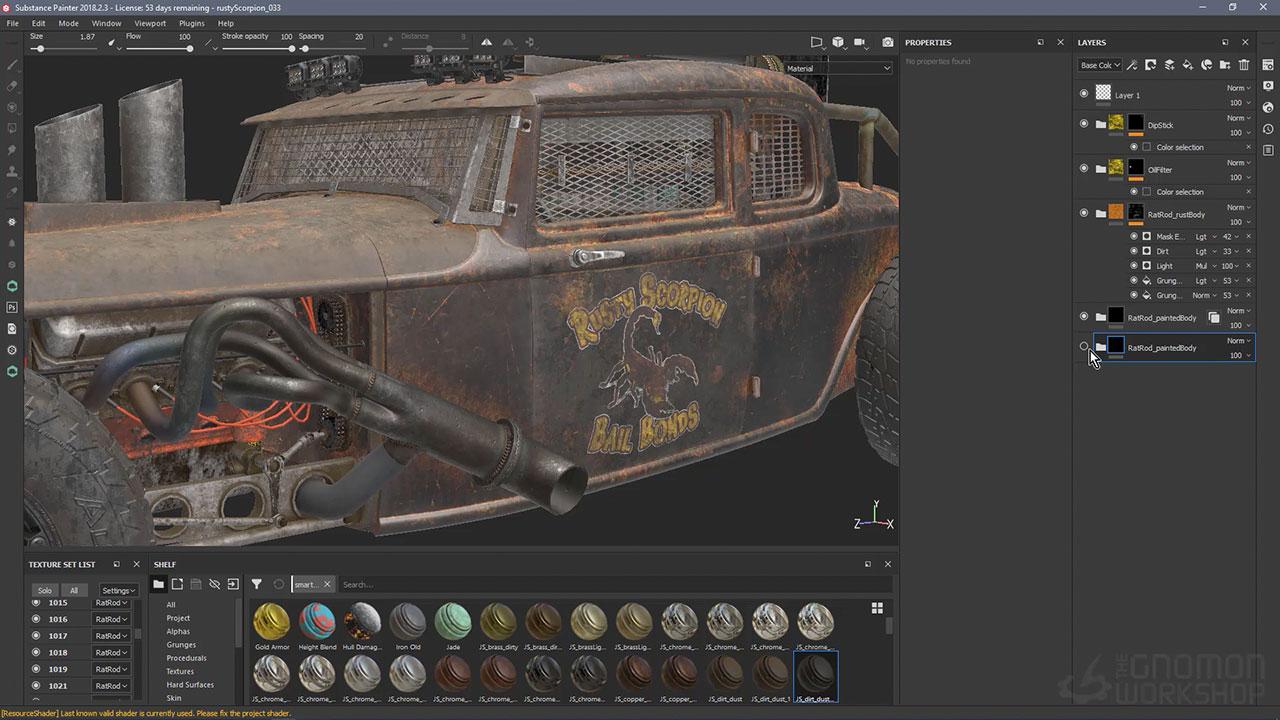This screenshot has height=720, width=1280.
Task: Open the Display Settings icon on right dock
Action: (x=1268, y=86)
